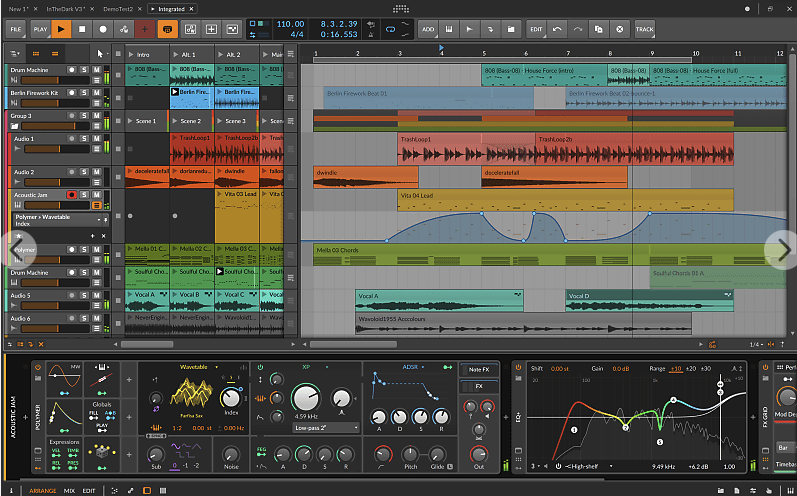
Task: Open the pointer tool dropdown
Action: click(x=102, y=53)
